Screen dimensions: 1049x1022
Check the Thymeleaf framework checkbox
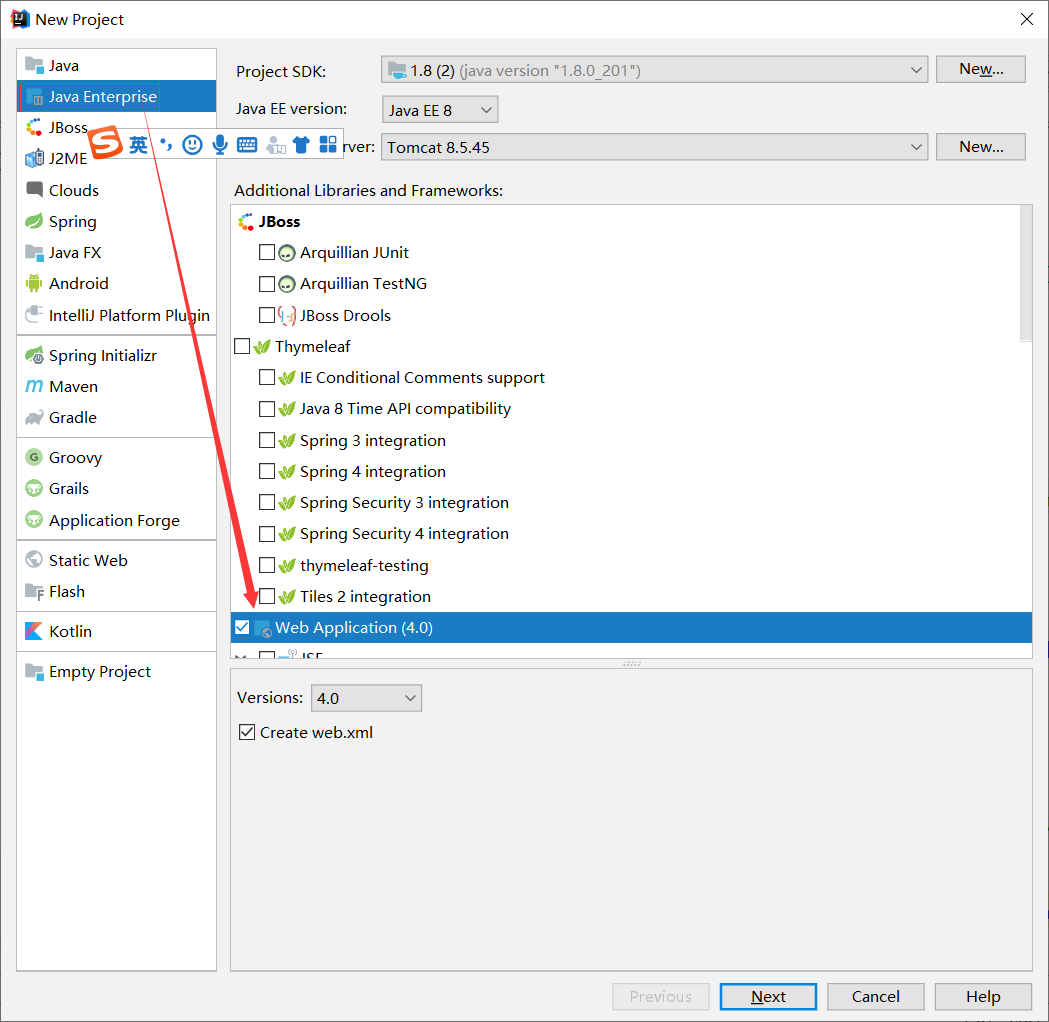pos(242,346)
